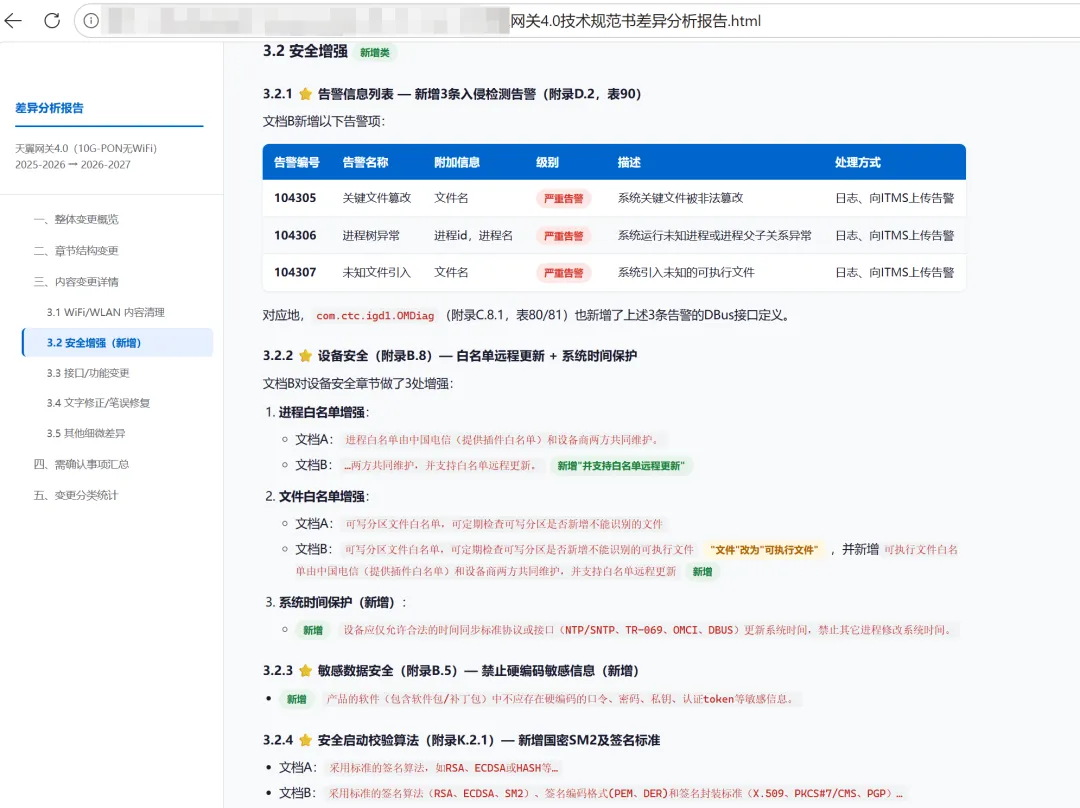Click the "文件"改为"可执行文件" yellow tag
Screen dimensions: 1080x808
[x=765, y=550]
